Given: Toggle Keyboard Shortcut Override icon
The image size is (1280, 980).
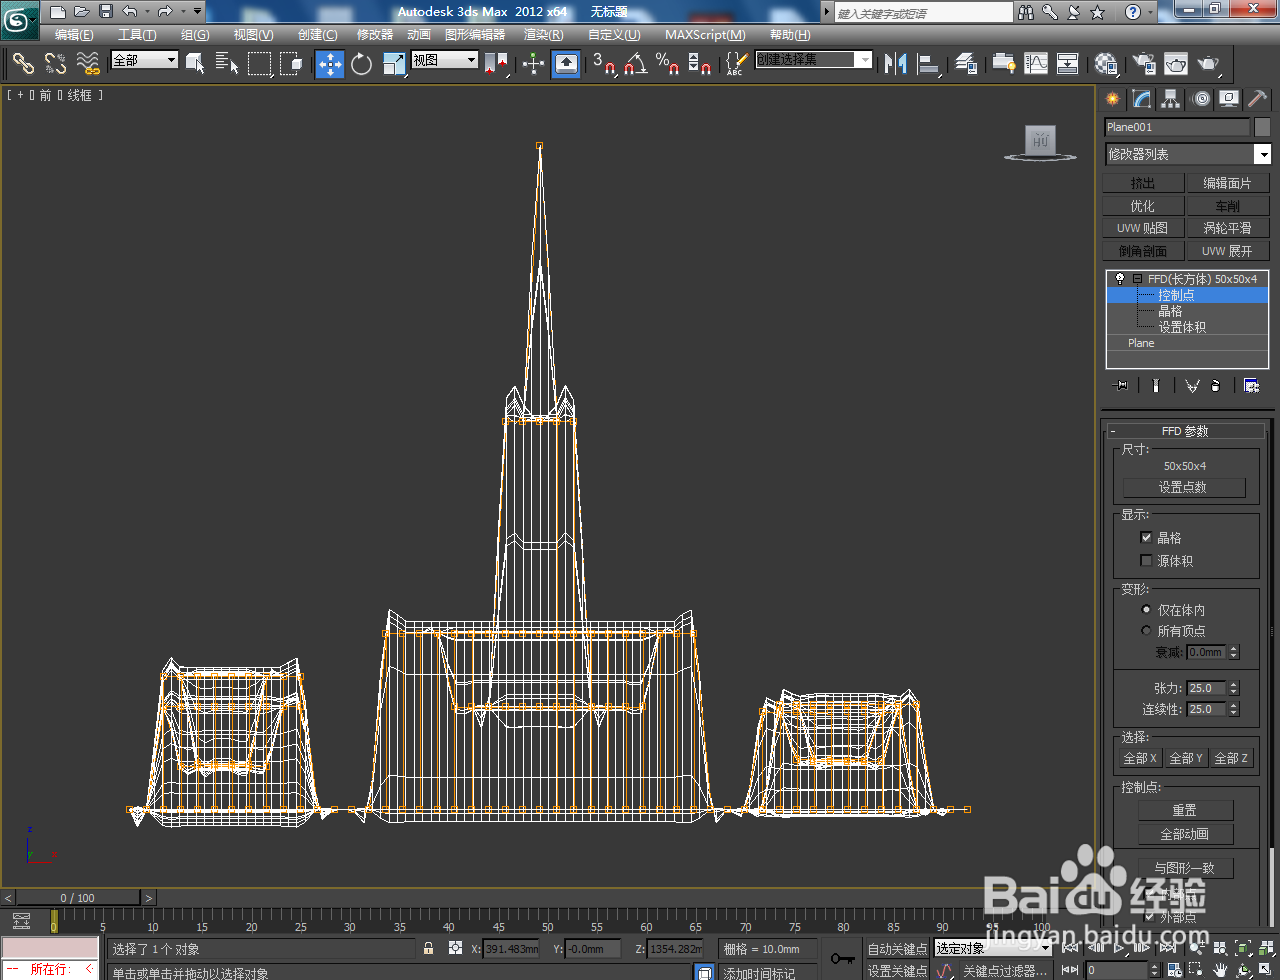Looking at the screenshot, I should coord(566,63).
